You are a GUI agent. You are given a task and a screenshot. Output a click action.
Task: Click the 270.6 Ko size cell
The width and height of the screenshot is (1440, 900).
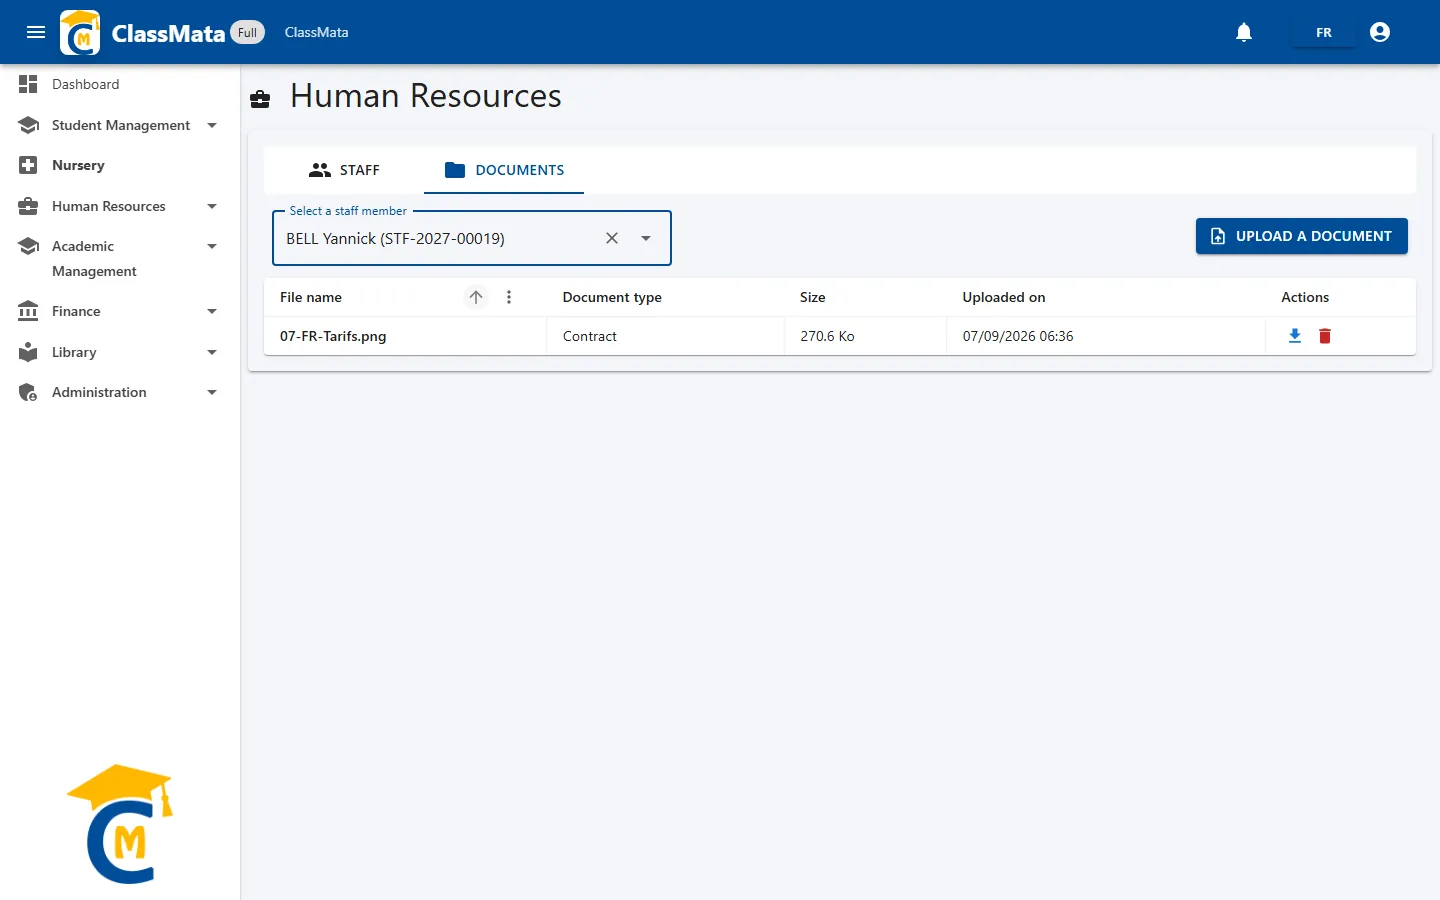coord(827,336)
